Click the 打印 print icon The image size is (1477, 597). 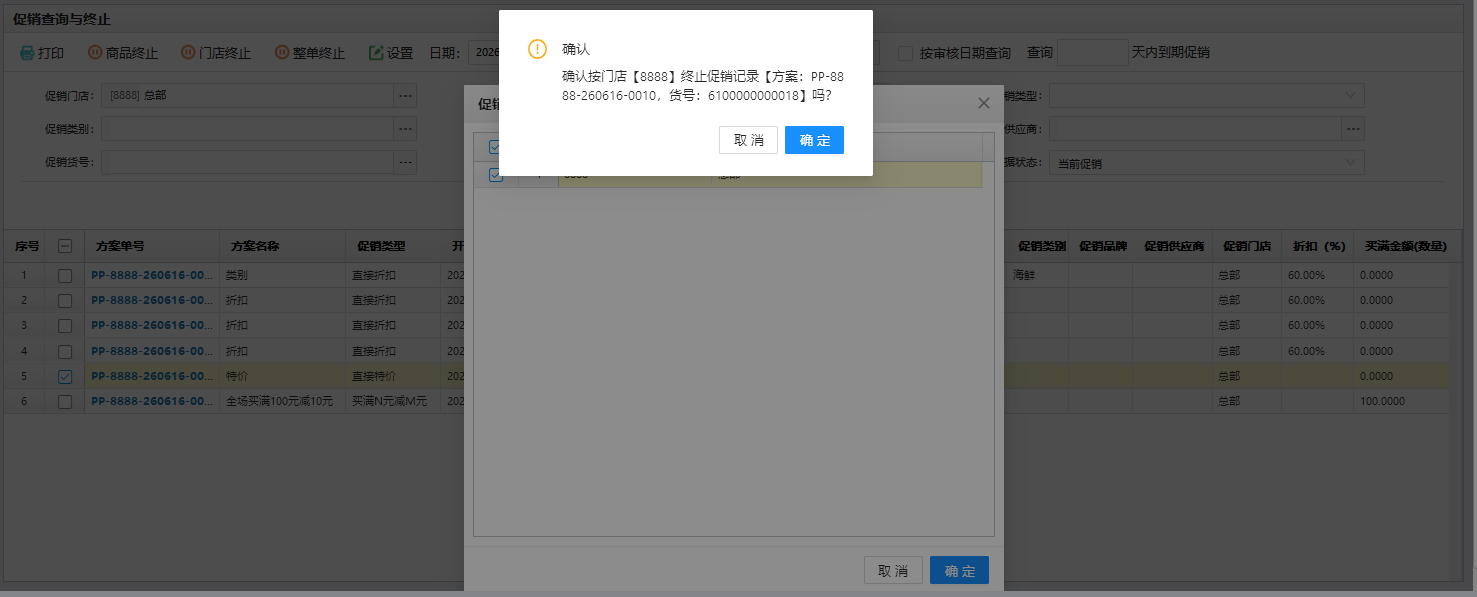(x=27, y=52)
